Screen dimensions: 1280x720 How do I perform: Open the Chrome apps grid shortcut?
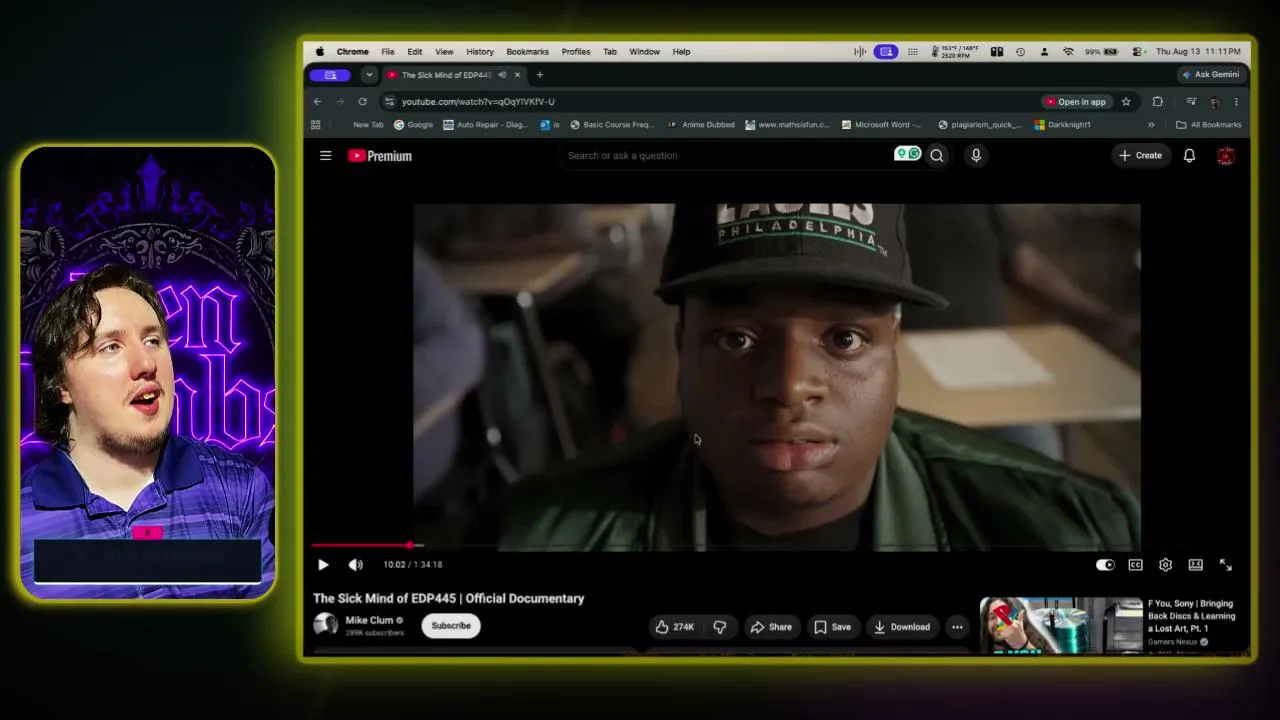[316, 125]
